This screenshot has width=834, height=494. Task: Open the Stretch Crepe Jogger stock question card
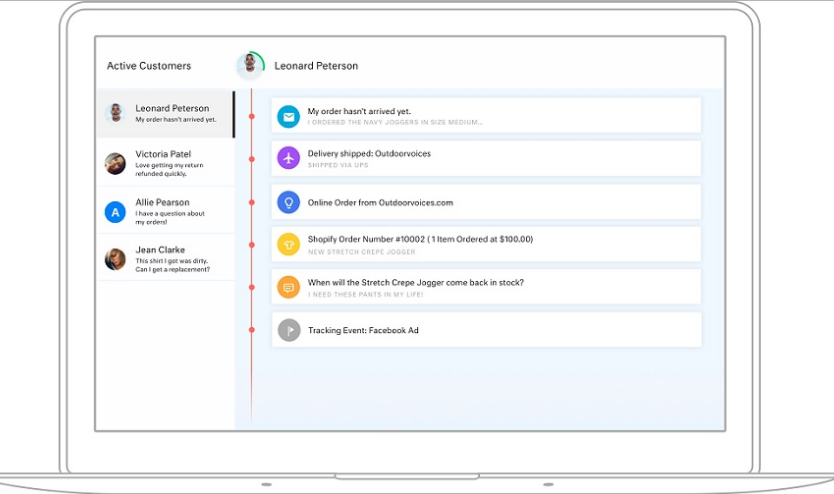point(486,287)
